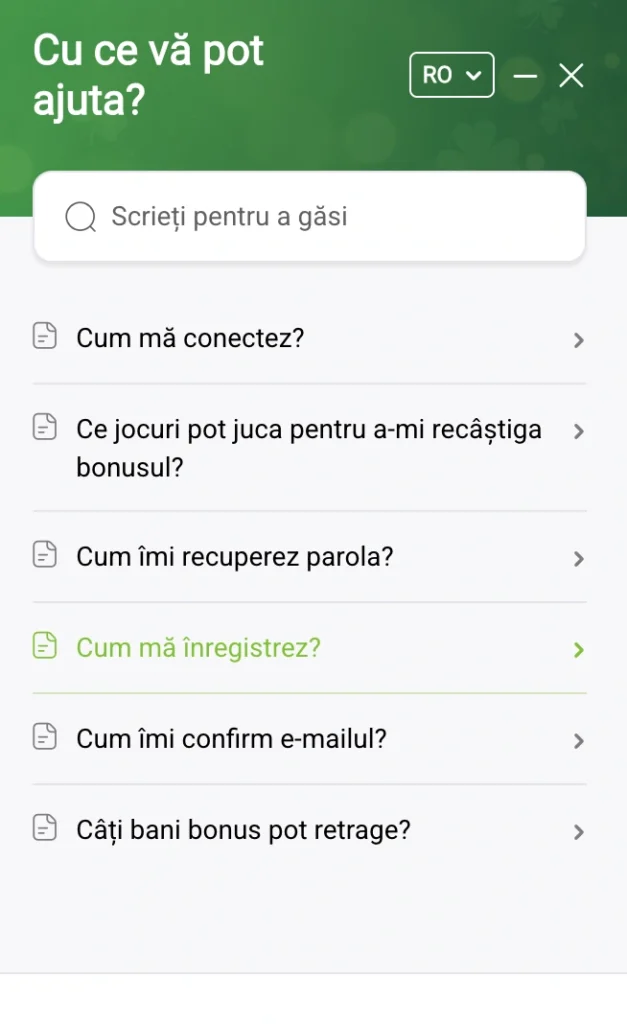Image resolution: width=627 pixels, height=1024 pixels.
Task: Click the green article icon beside "Cum mă înregistrez?"
Action: coord(43,645)
